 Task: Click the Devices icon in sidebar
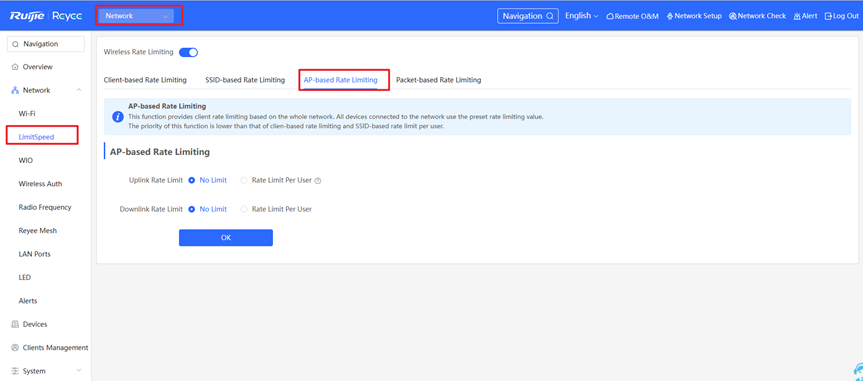coord(15,324)
